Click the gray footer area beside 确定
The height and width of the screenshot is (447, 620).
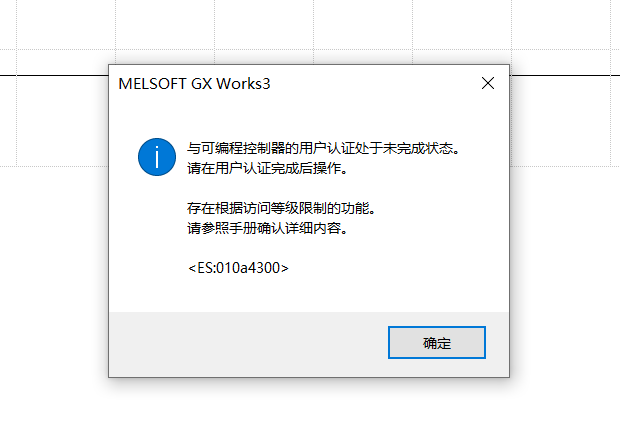click(x=248, y=343)
